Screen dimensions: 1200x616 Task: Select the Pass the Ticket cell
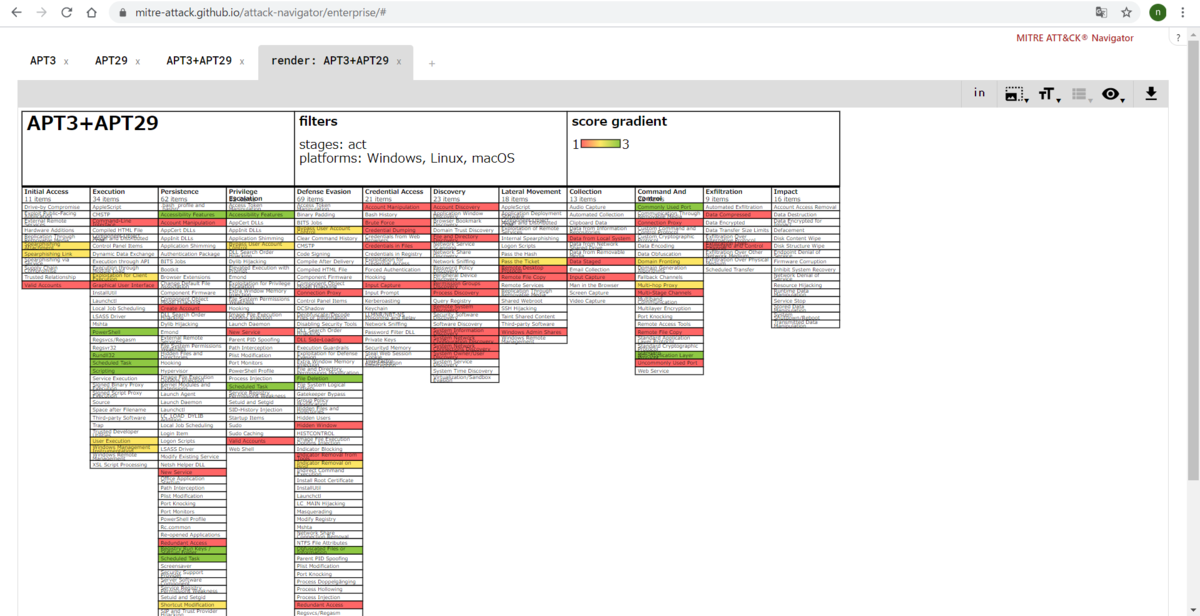tap(533, 261)
